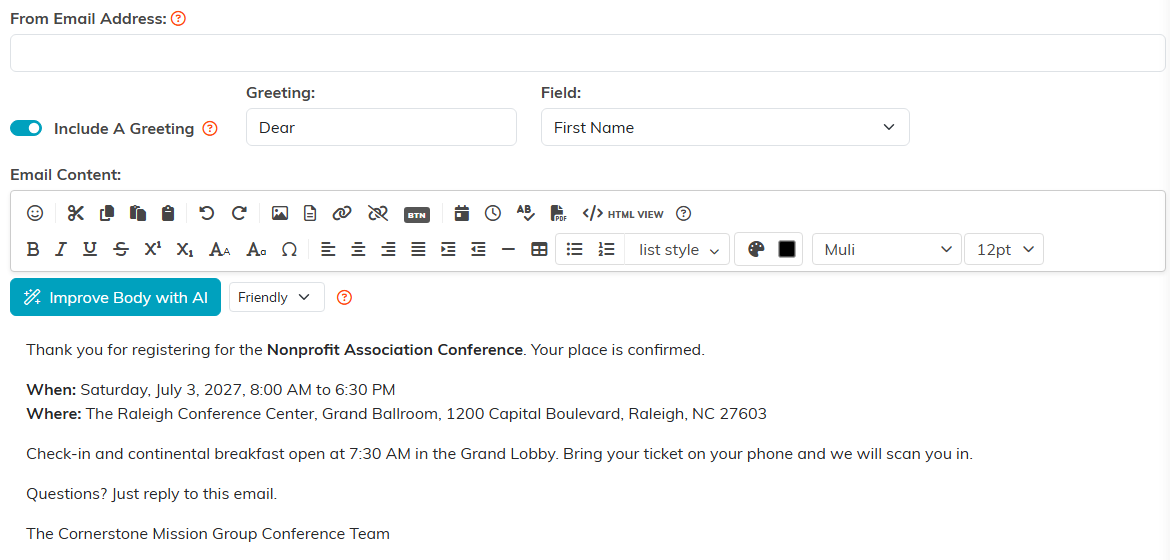
Task: Click the Paste as plain text clipboard icon
Action: [x=168, y=214]
